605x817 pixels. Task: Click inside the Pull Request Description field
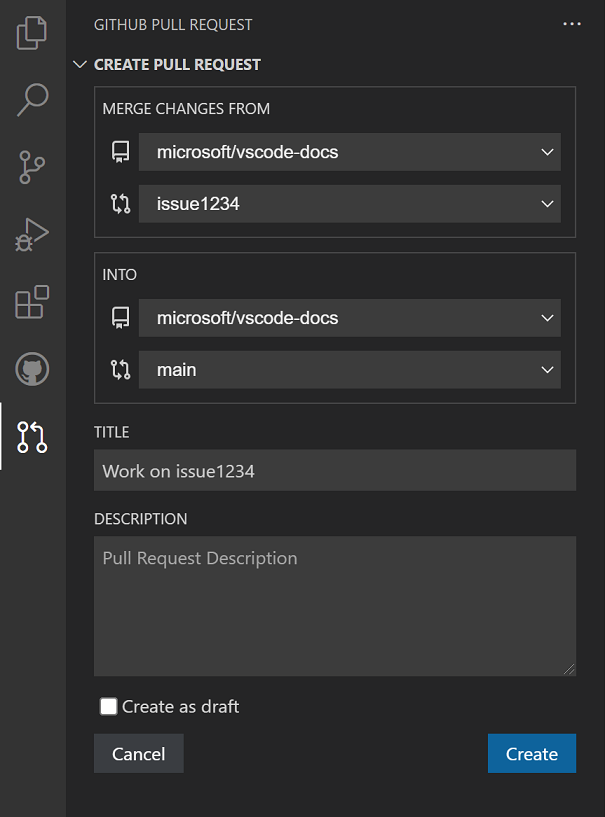coord(335,600)
